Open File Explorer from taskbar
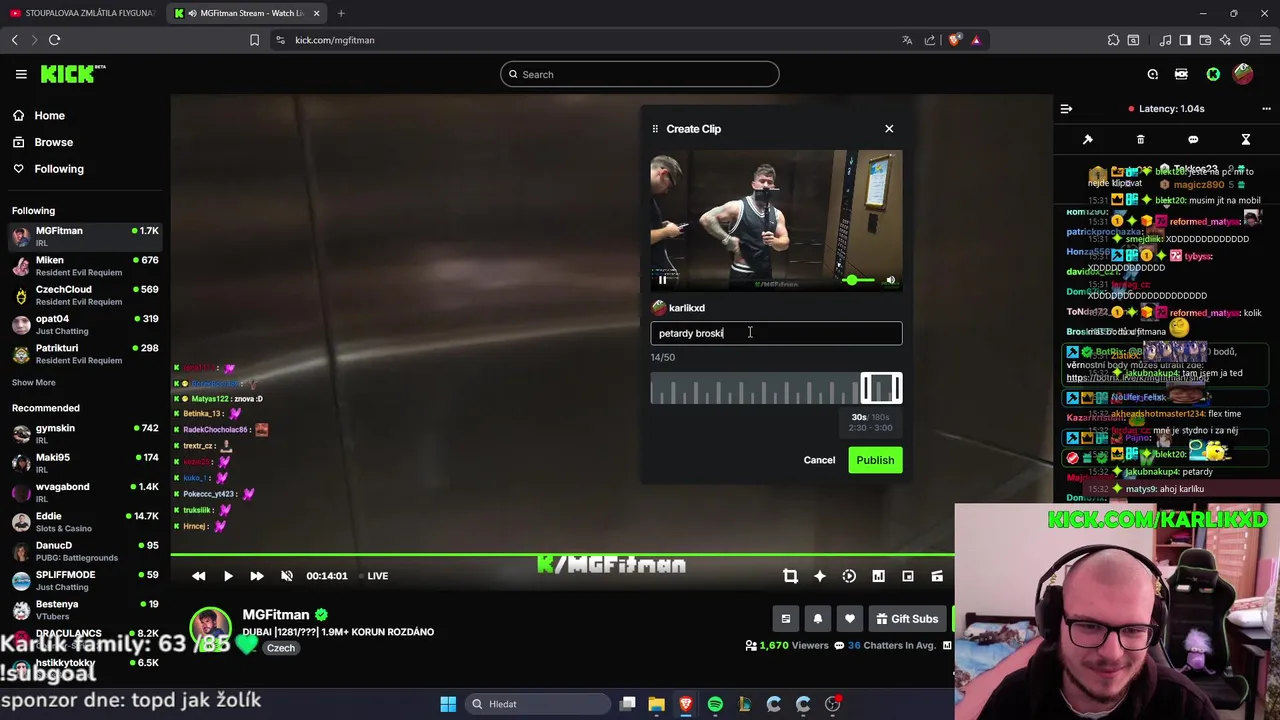Screen dimensions: 1280x720 pyautogui.click(x=656, y=704)
